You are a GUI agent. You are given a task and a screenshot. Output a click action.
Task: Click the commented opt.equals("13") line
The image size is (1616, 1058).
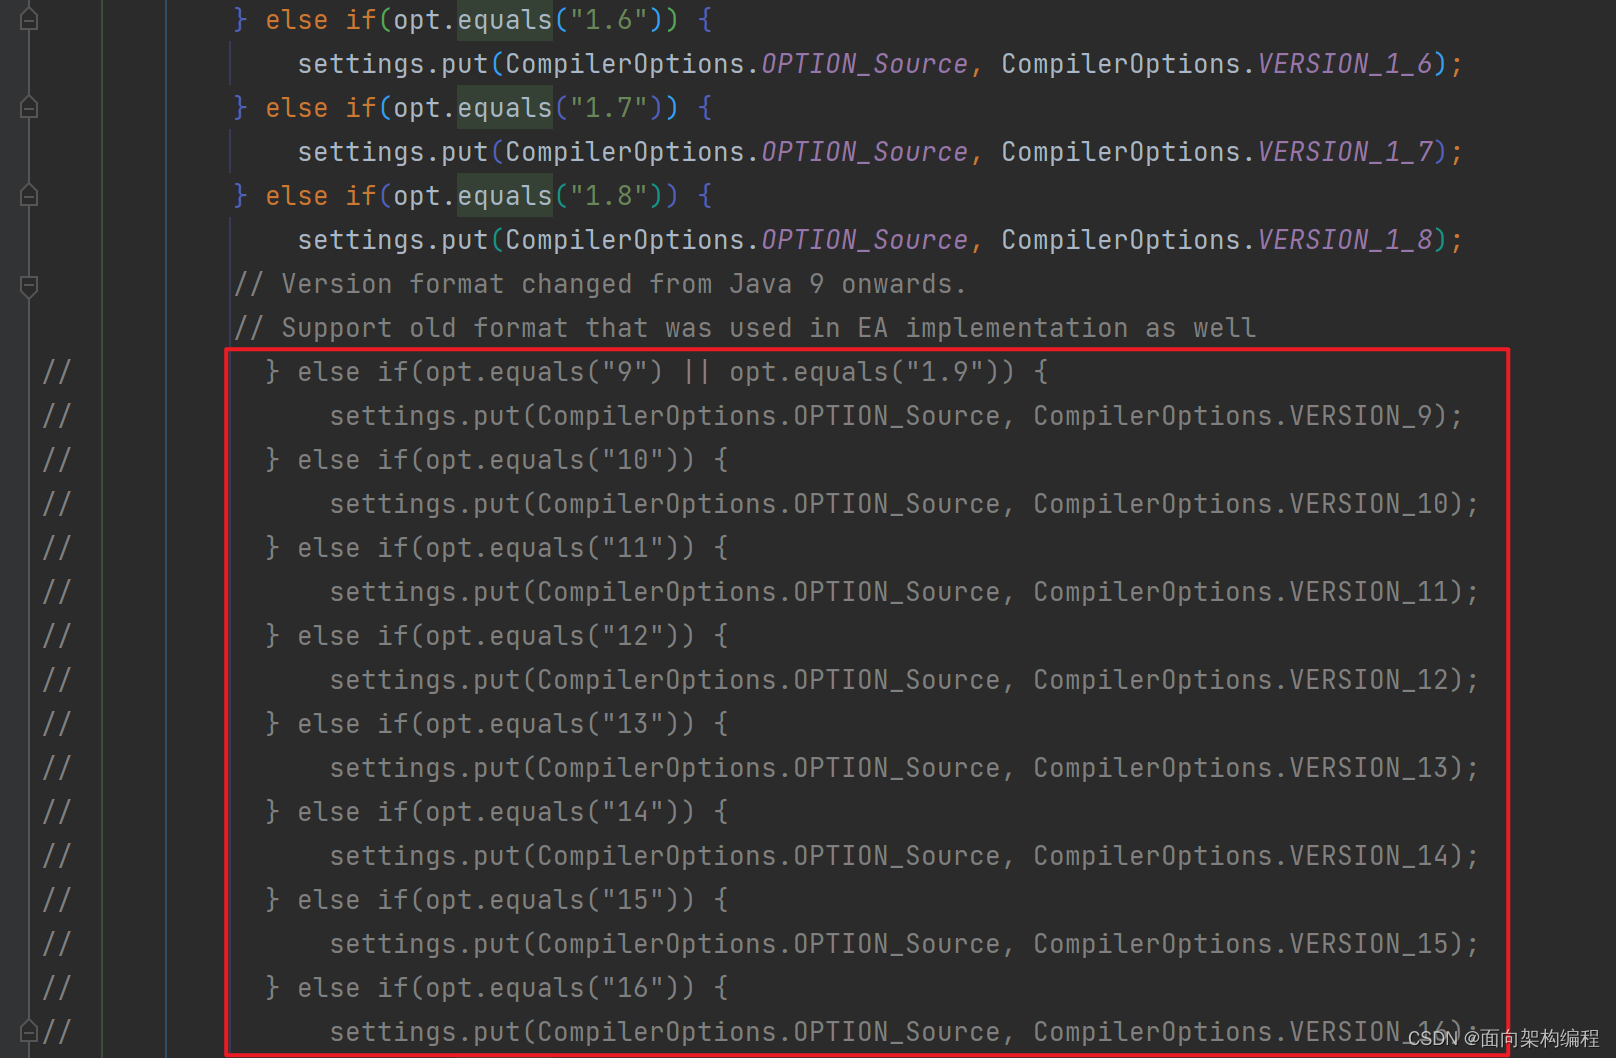[497, 724]
